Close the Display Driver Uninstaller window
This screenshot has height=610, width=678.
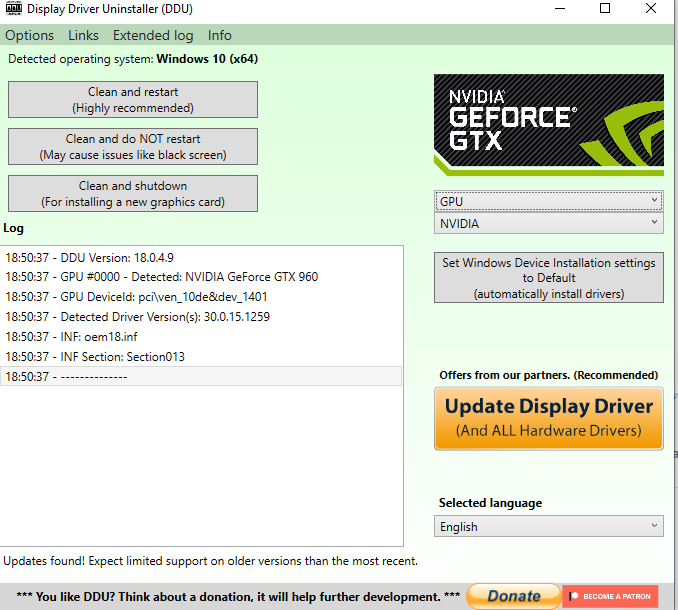651,8
